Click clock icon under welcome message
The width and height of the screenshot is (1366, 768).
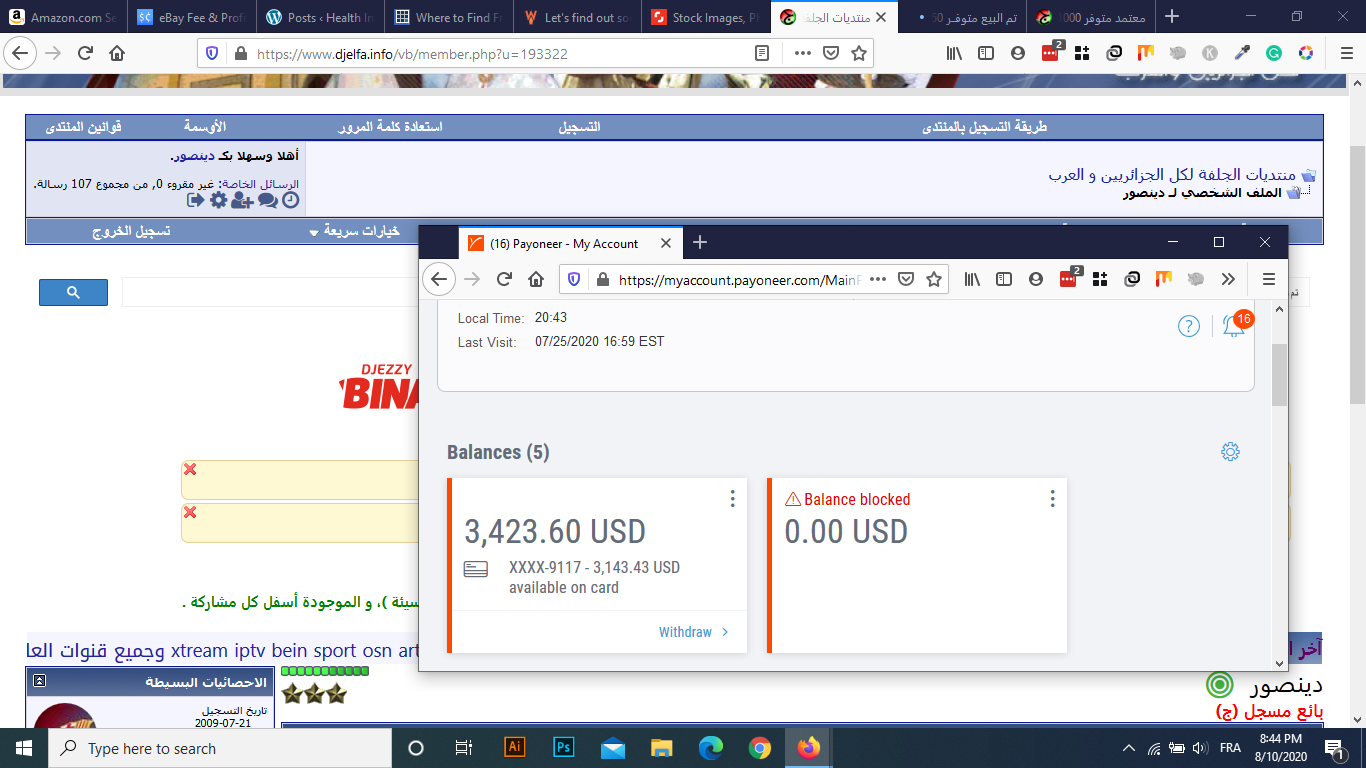pyautogui.click(x=290, y=200)
